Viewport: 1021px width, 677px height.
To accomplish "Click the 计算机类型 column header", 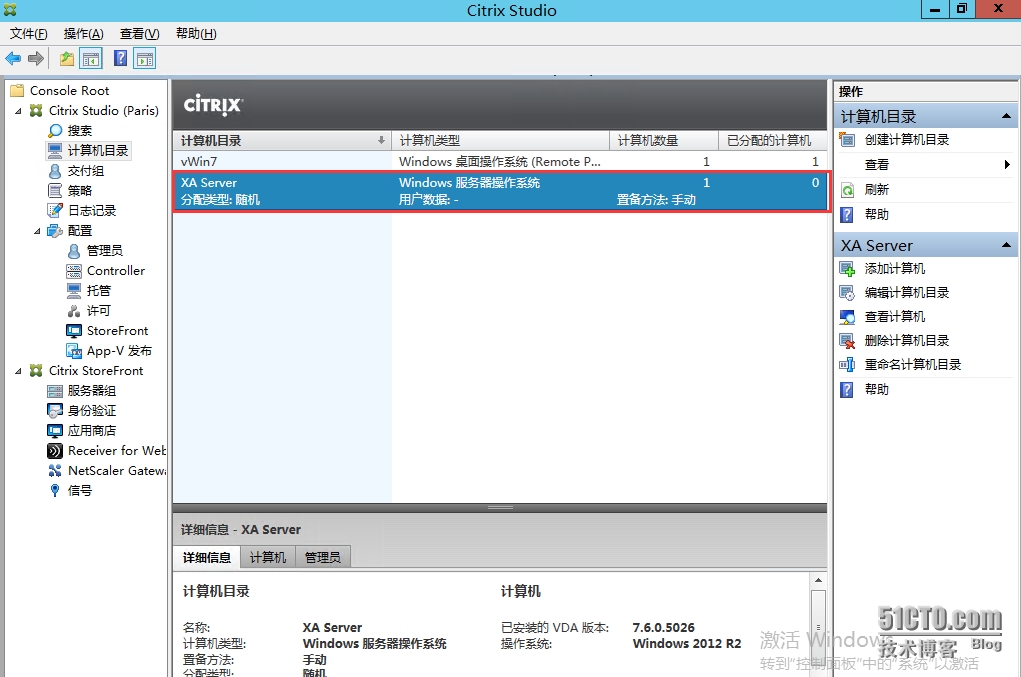I will point(500,141).
